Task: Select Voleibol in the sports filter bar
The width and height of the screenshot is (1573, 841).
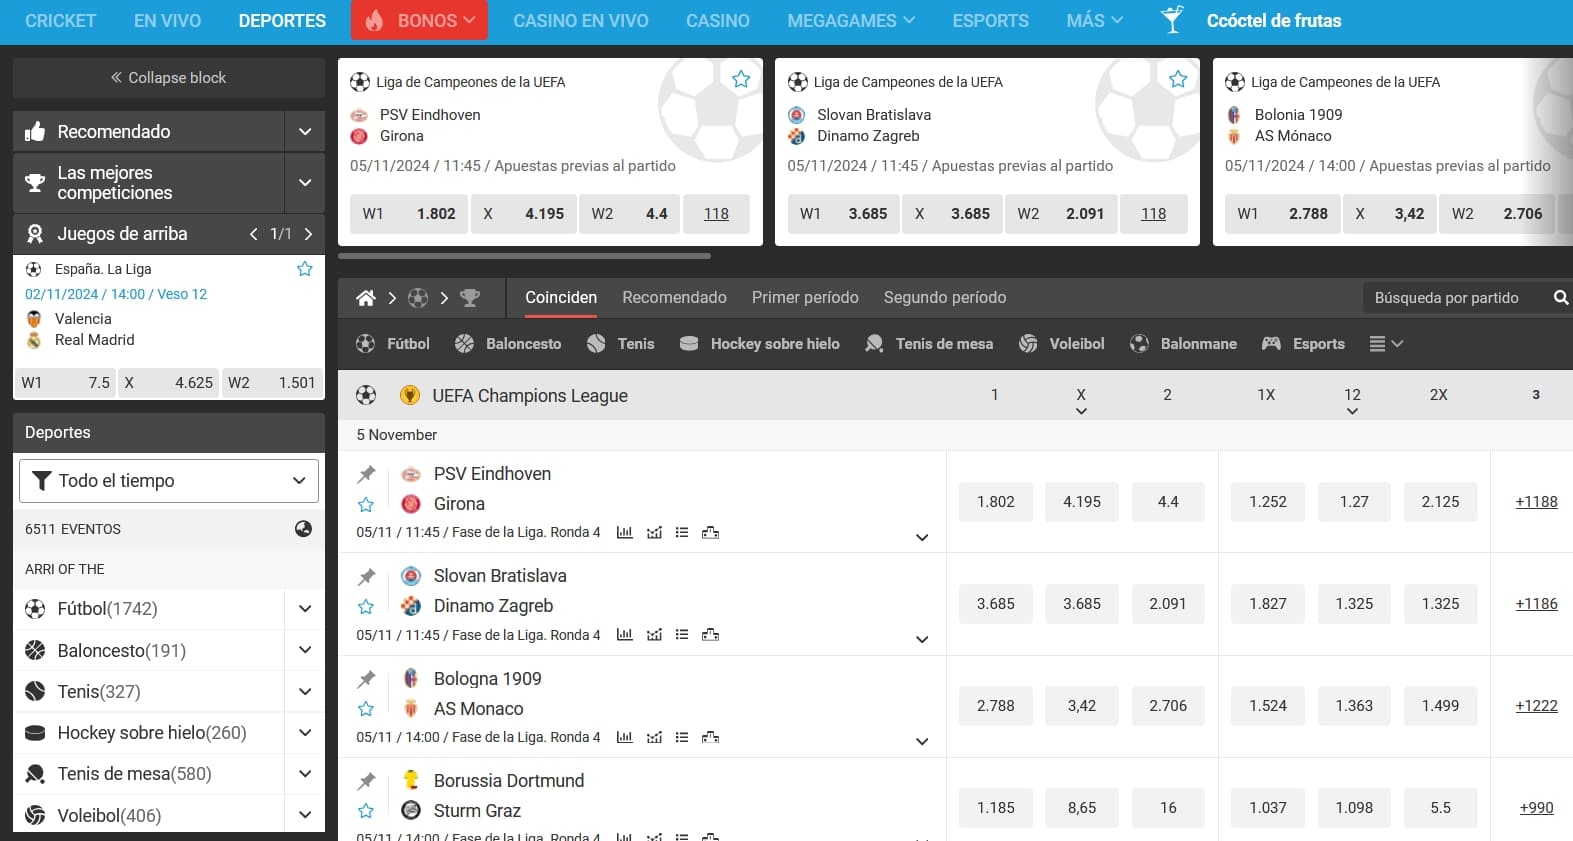Action: [x=1061, y=344]
